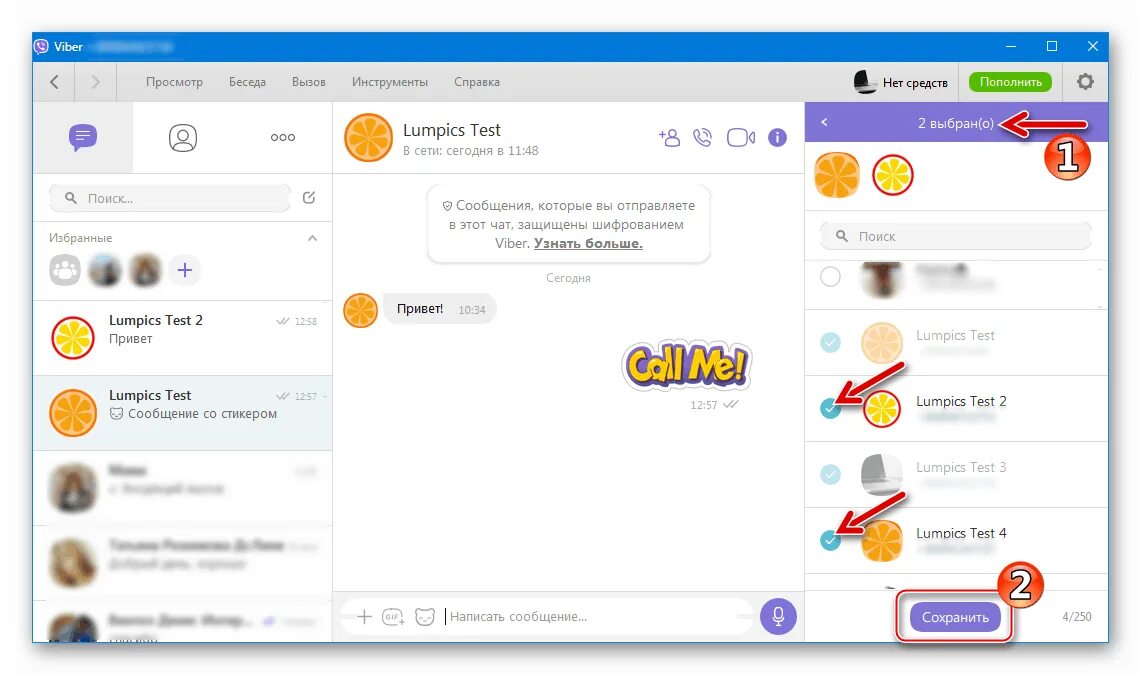Add a favorite with the plus icon
1141x675 pixels.
(185, 271)
